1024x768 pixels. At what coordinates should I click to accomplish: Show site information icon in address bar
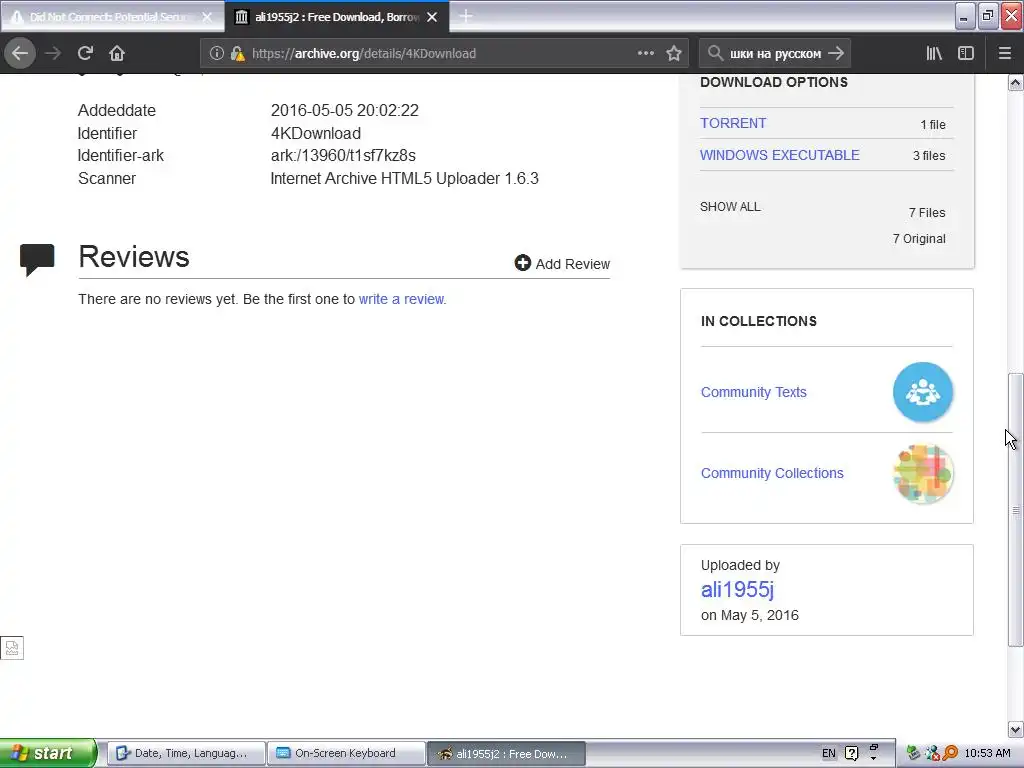pyautogui.click(x=217, y=54)
